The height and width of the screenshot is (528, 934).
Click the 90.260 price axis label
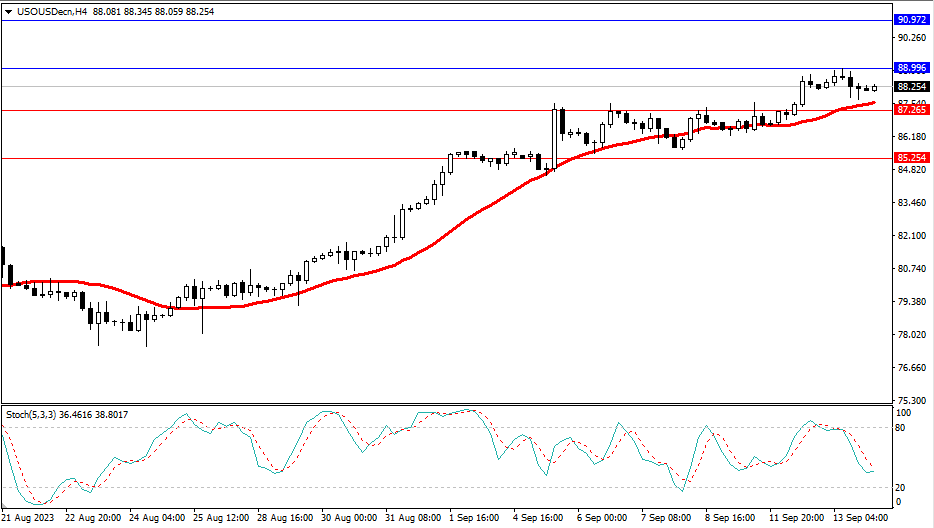pyautogui.click(x=911, y=38)
